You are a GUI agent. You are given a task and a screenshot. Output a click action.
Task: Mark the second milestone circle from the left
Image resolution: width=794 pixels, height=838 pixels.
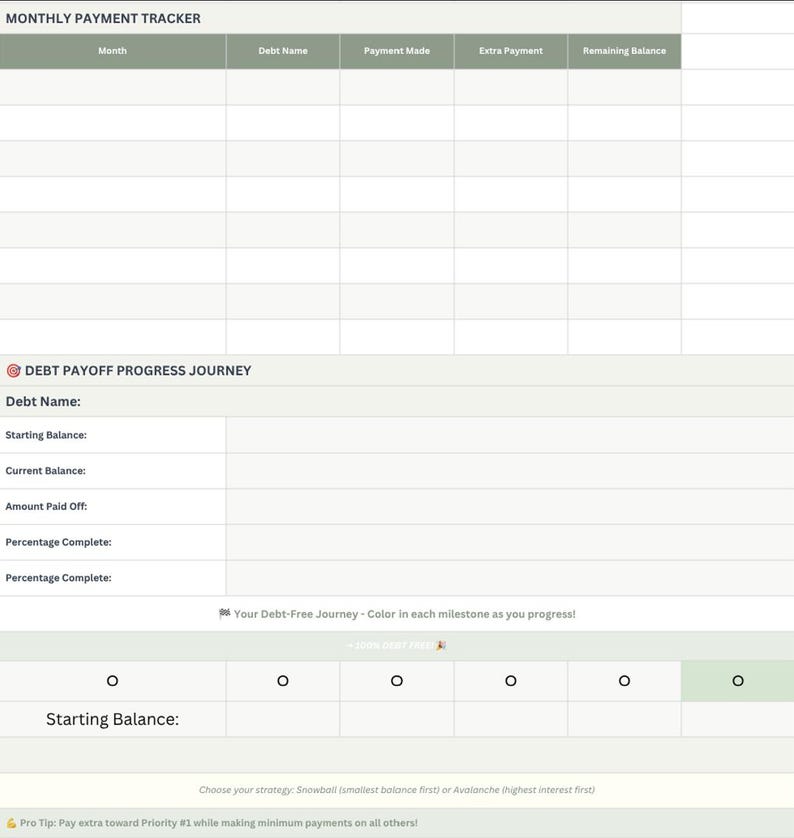click(x=283, y=680)
